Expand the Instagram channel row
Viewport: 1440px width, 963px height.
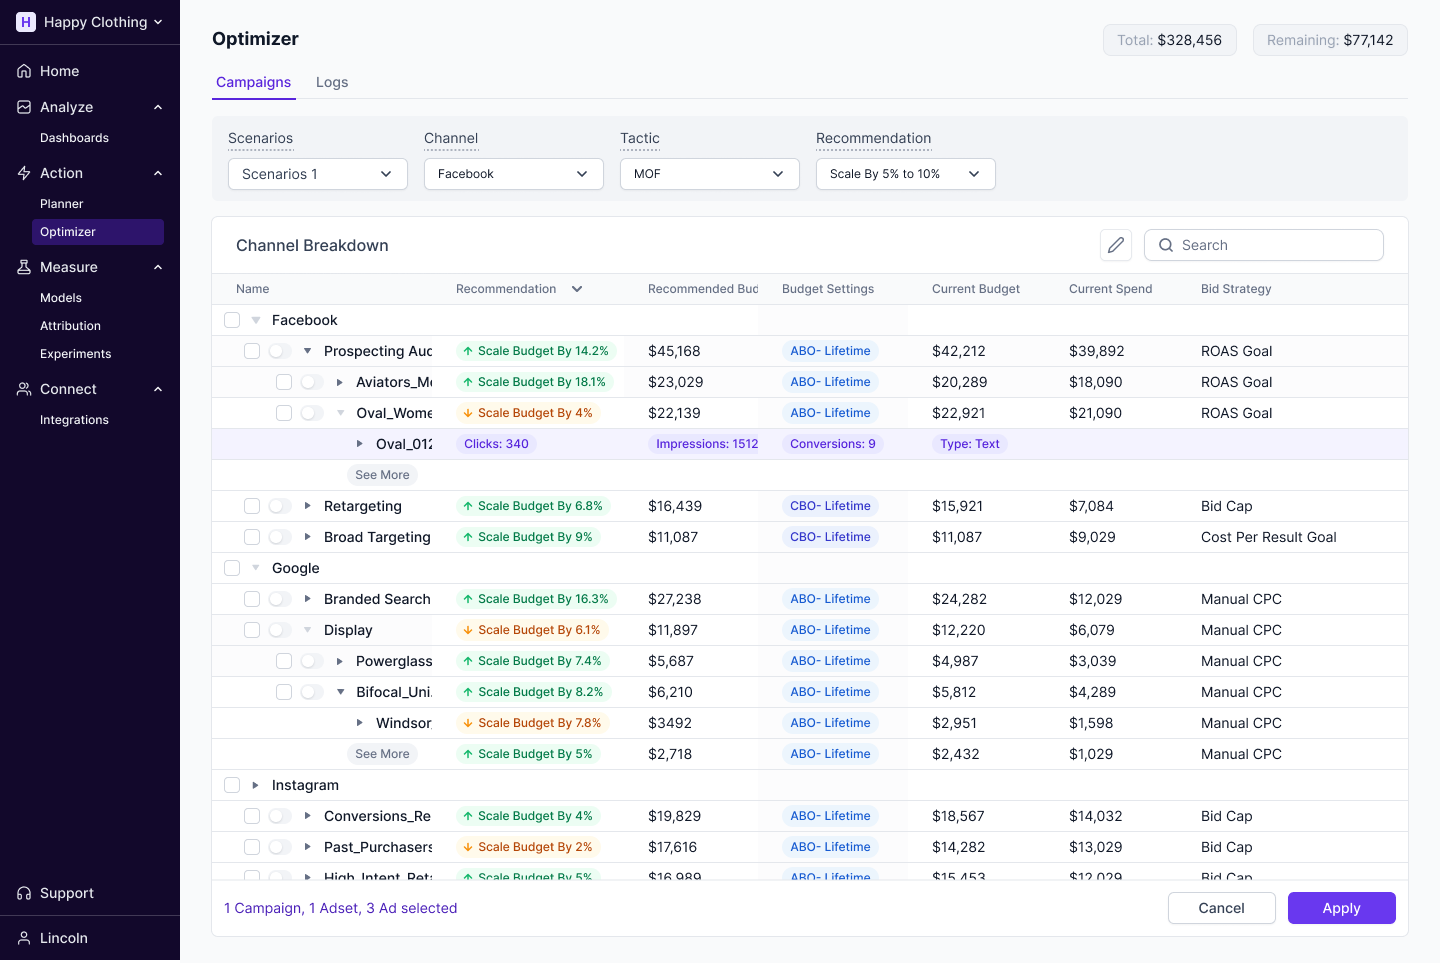pos(256,785)
